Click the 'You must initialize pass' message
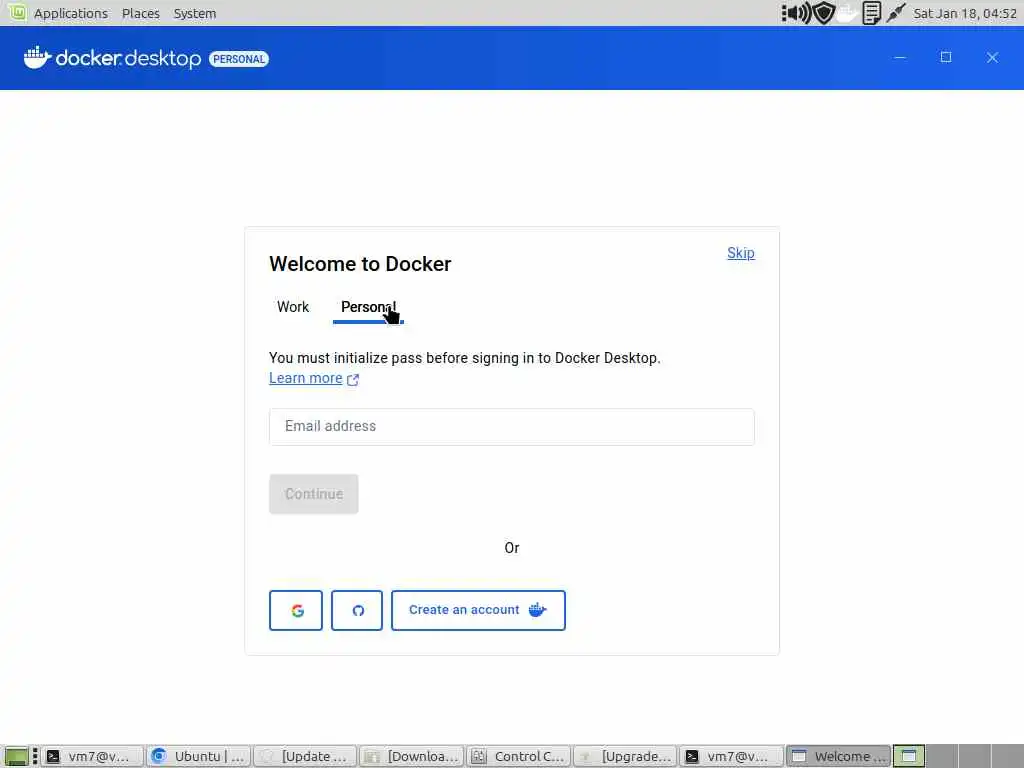This screenshot has height=768, width=1024. (x=464, y=358)
